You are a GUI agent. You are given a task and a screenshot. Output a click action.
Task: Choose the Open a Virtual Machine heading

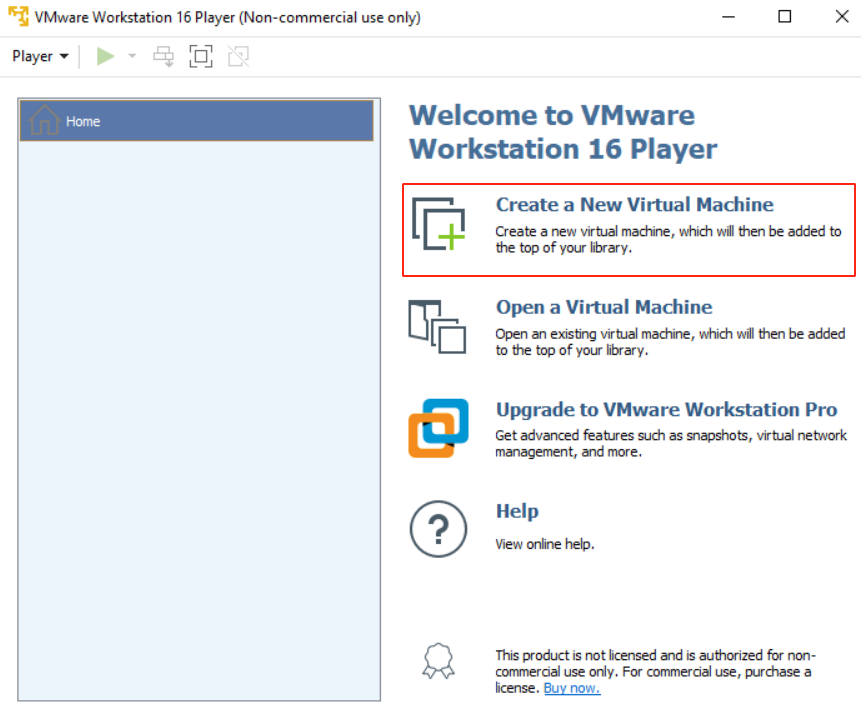pyautogui.click(x=604, y=307)
